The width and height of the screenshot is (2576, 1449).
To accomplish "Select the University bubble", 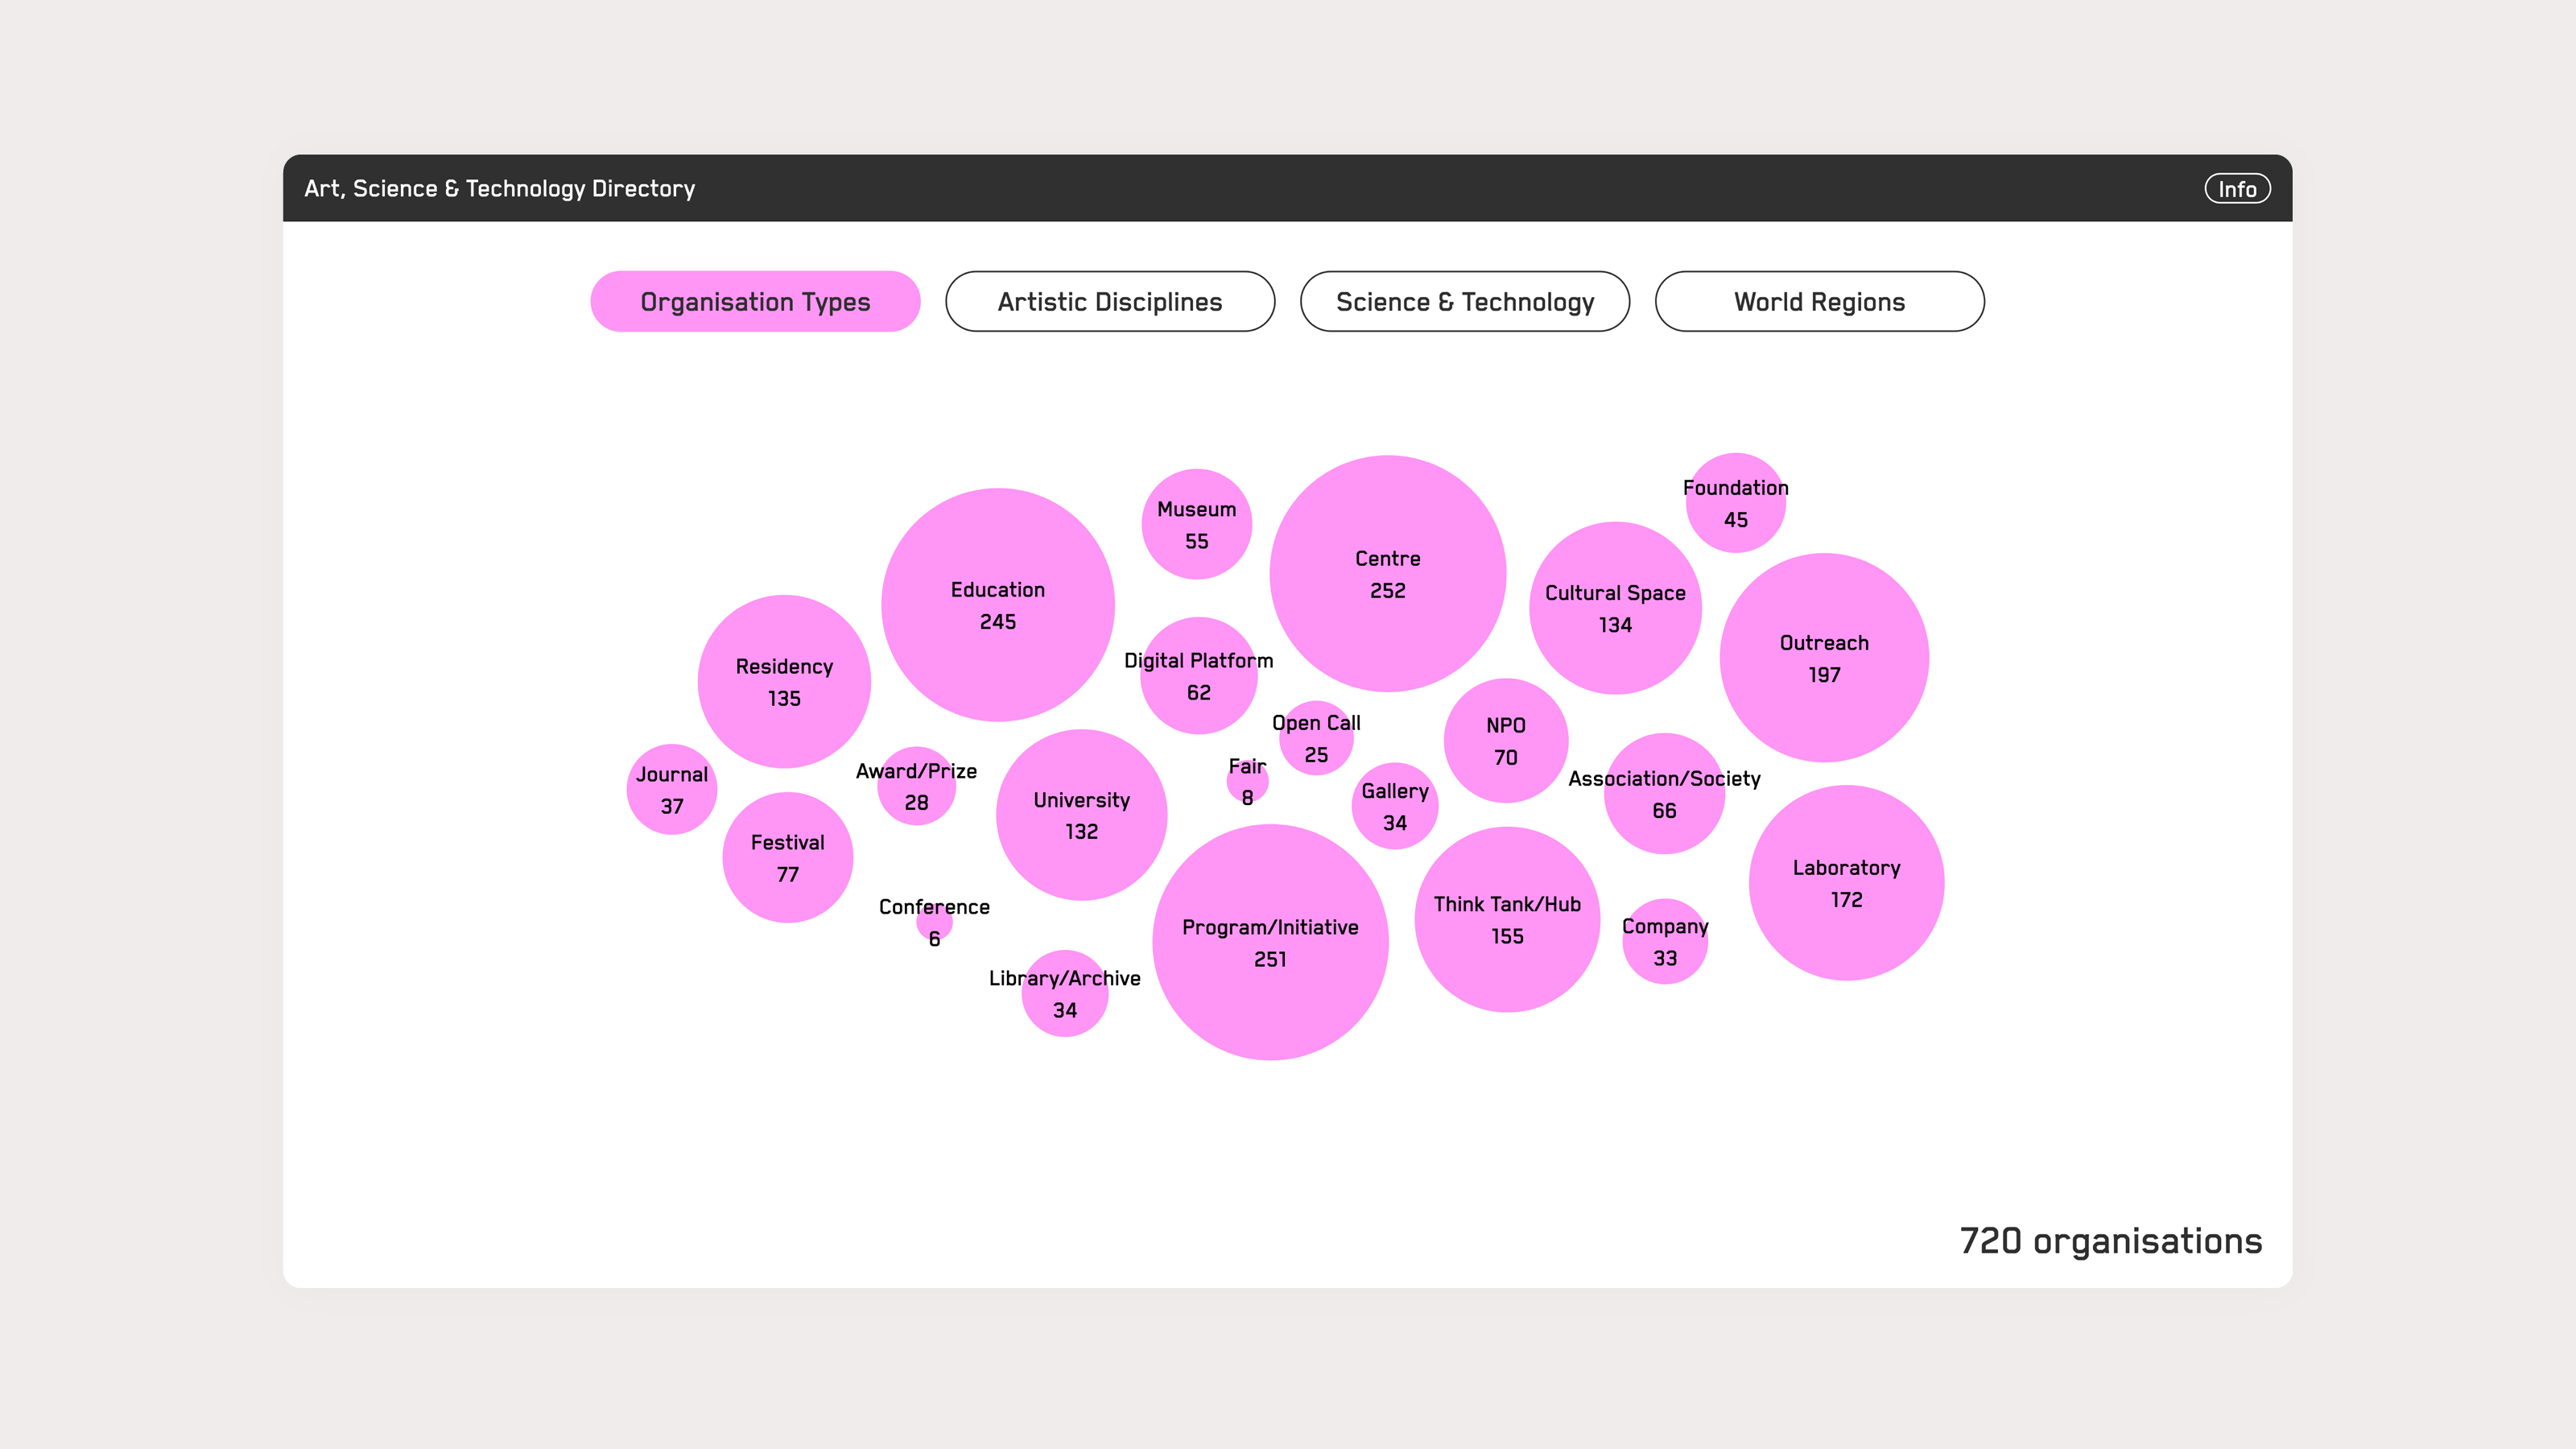I will (x=1080, y=815).
